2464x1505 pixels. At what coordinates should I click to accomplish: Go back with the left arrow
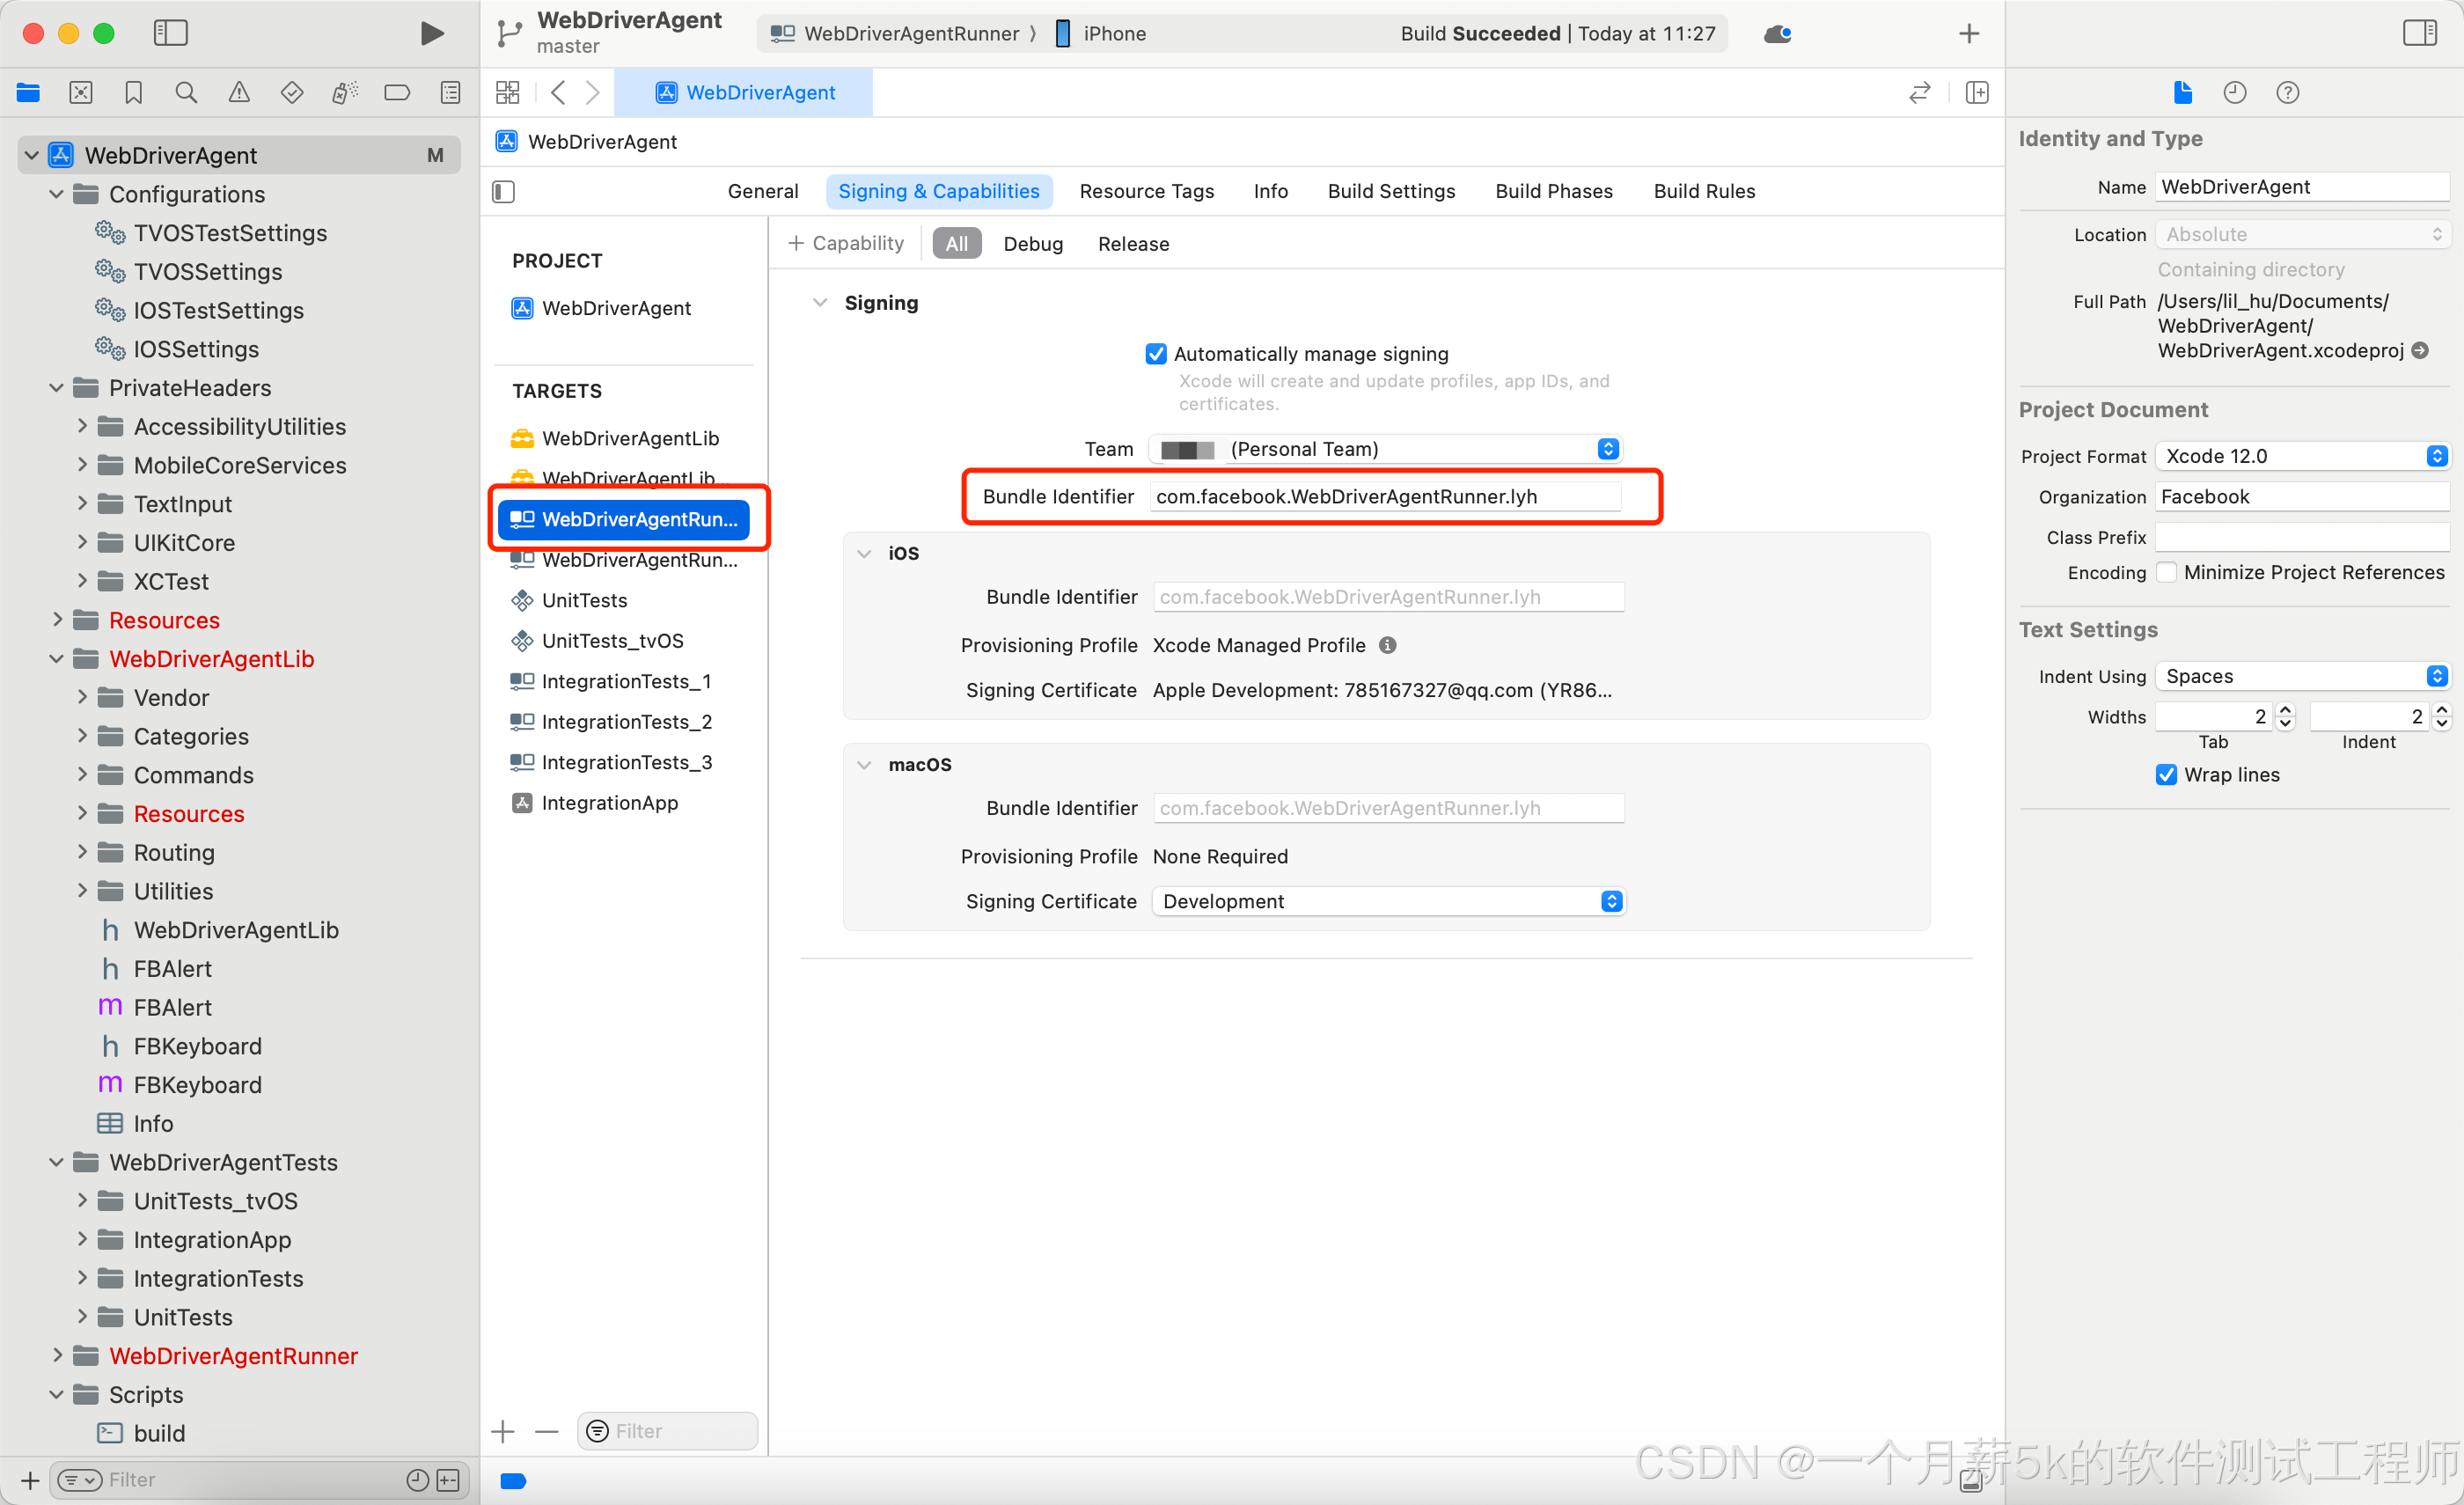558,93
